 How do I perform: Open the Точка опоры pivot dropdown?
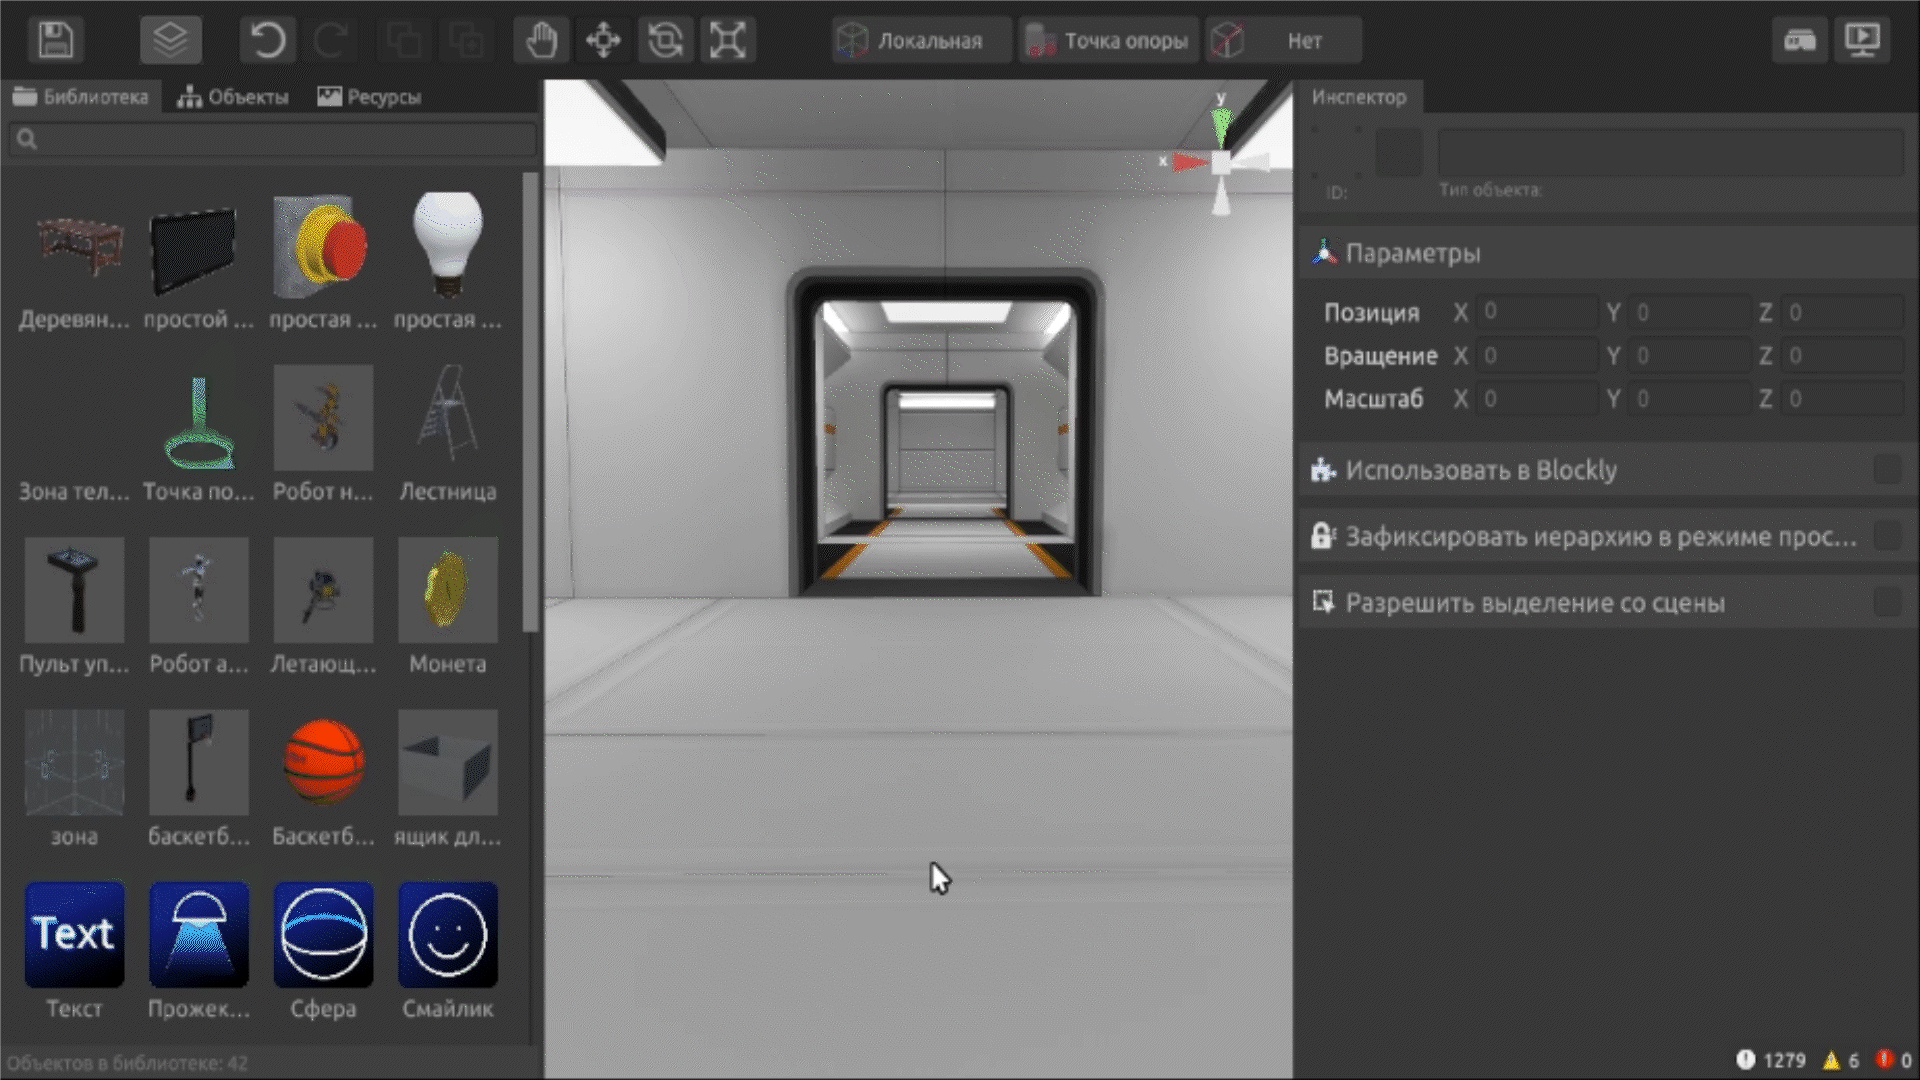[1108, 41]
